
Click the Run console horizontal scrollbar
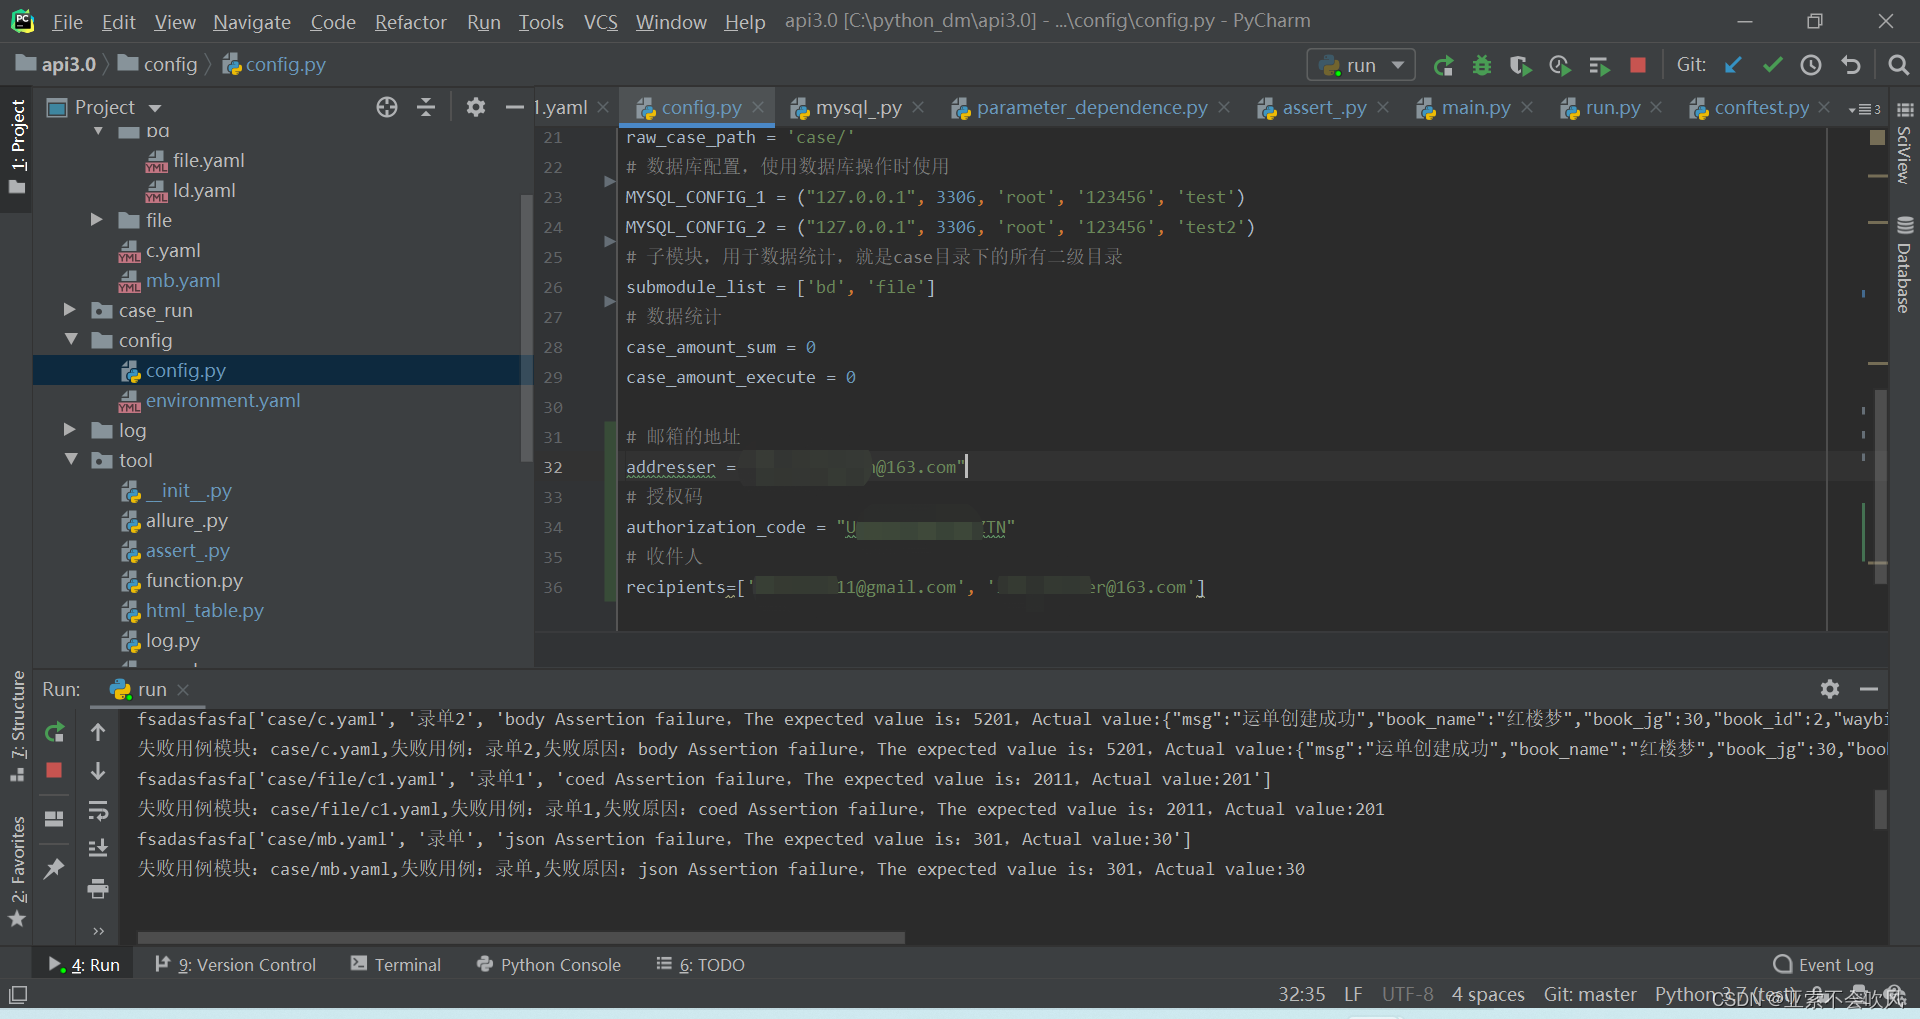[521, 938]
